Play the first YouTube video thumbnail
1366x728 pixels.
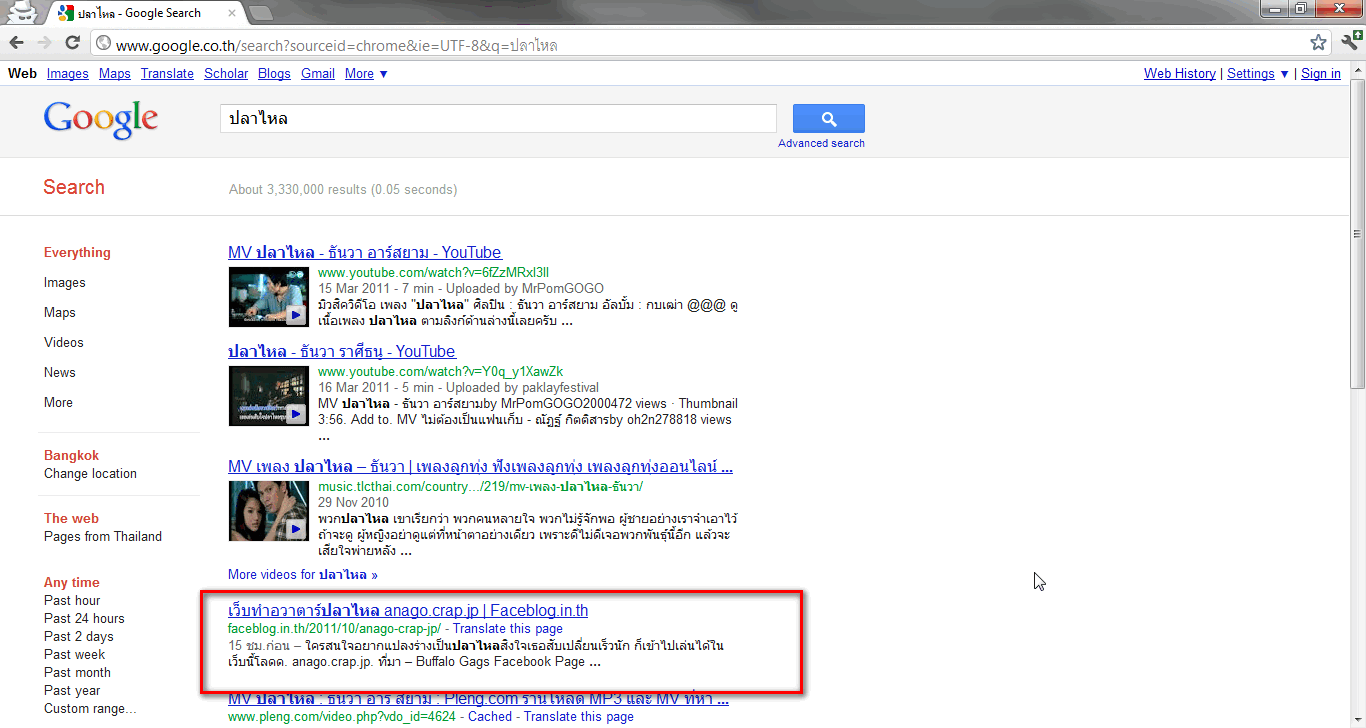[x=268, y=297]
